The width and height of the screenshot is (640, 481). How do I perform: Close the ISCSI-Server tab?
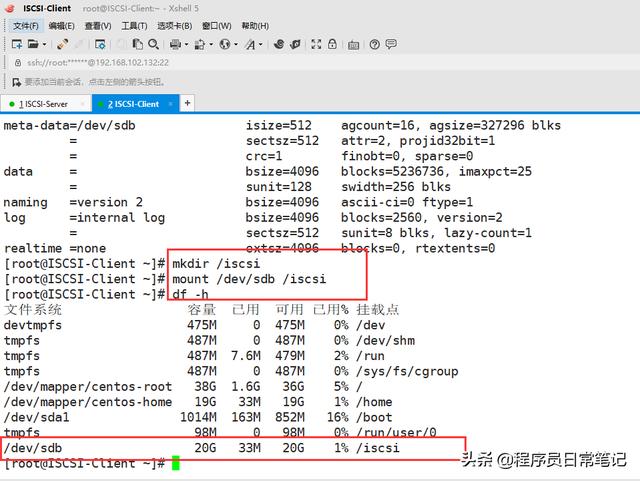tap(83, 104)
